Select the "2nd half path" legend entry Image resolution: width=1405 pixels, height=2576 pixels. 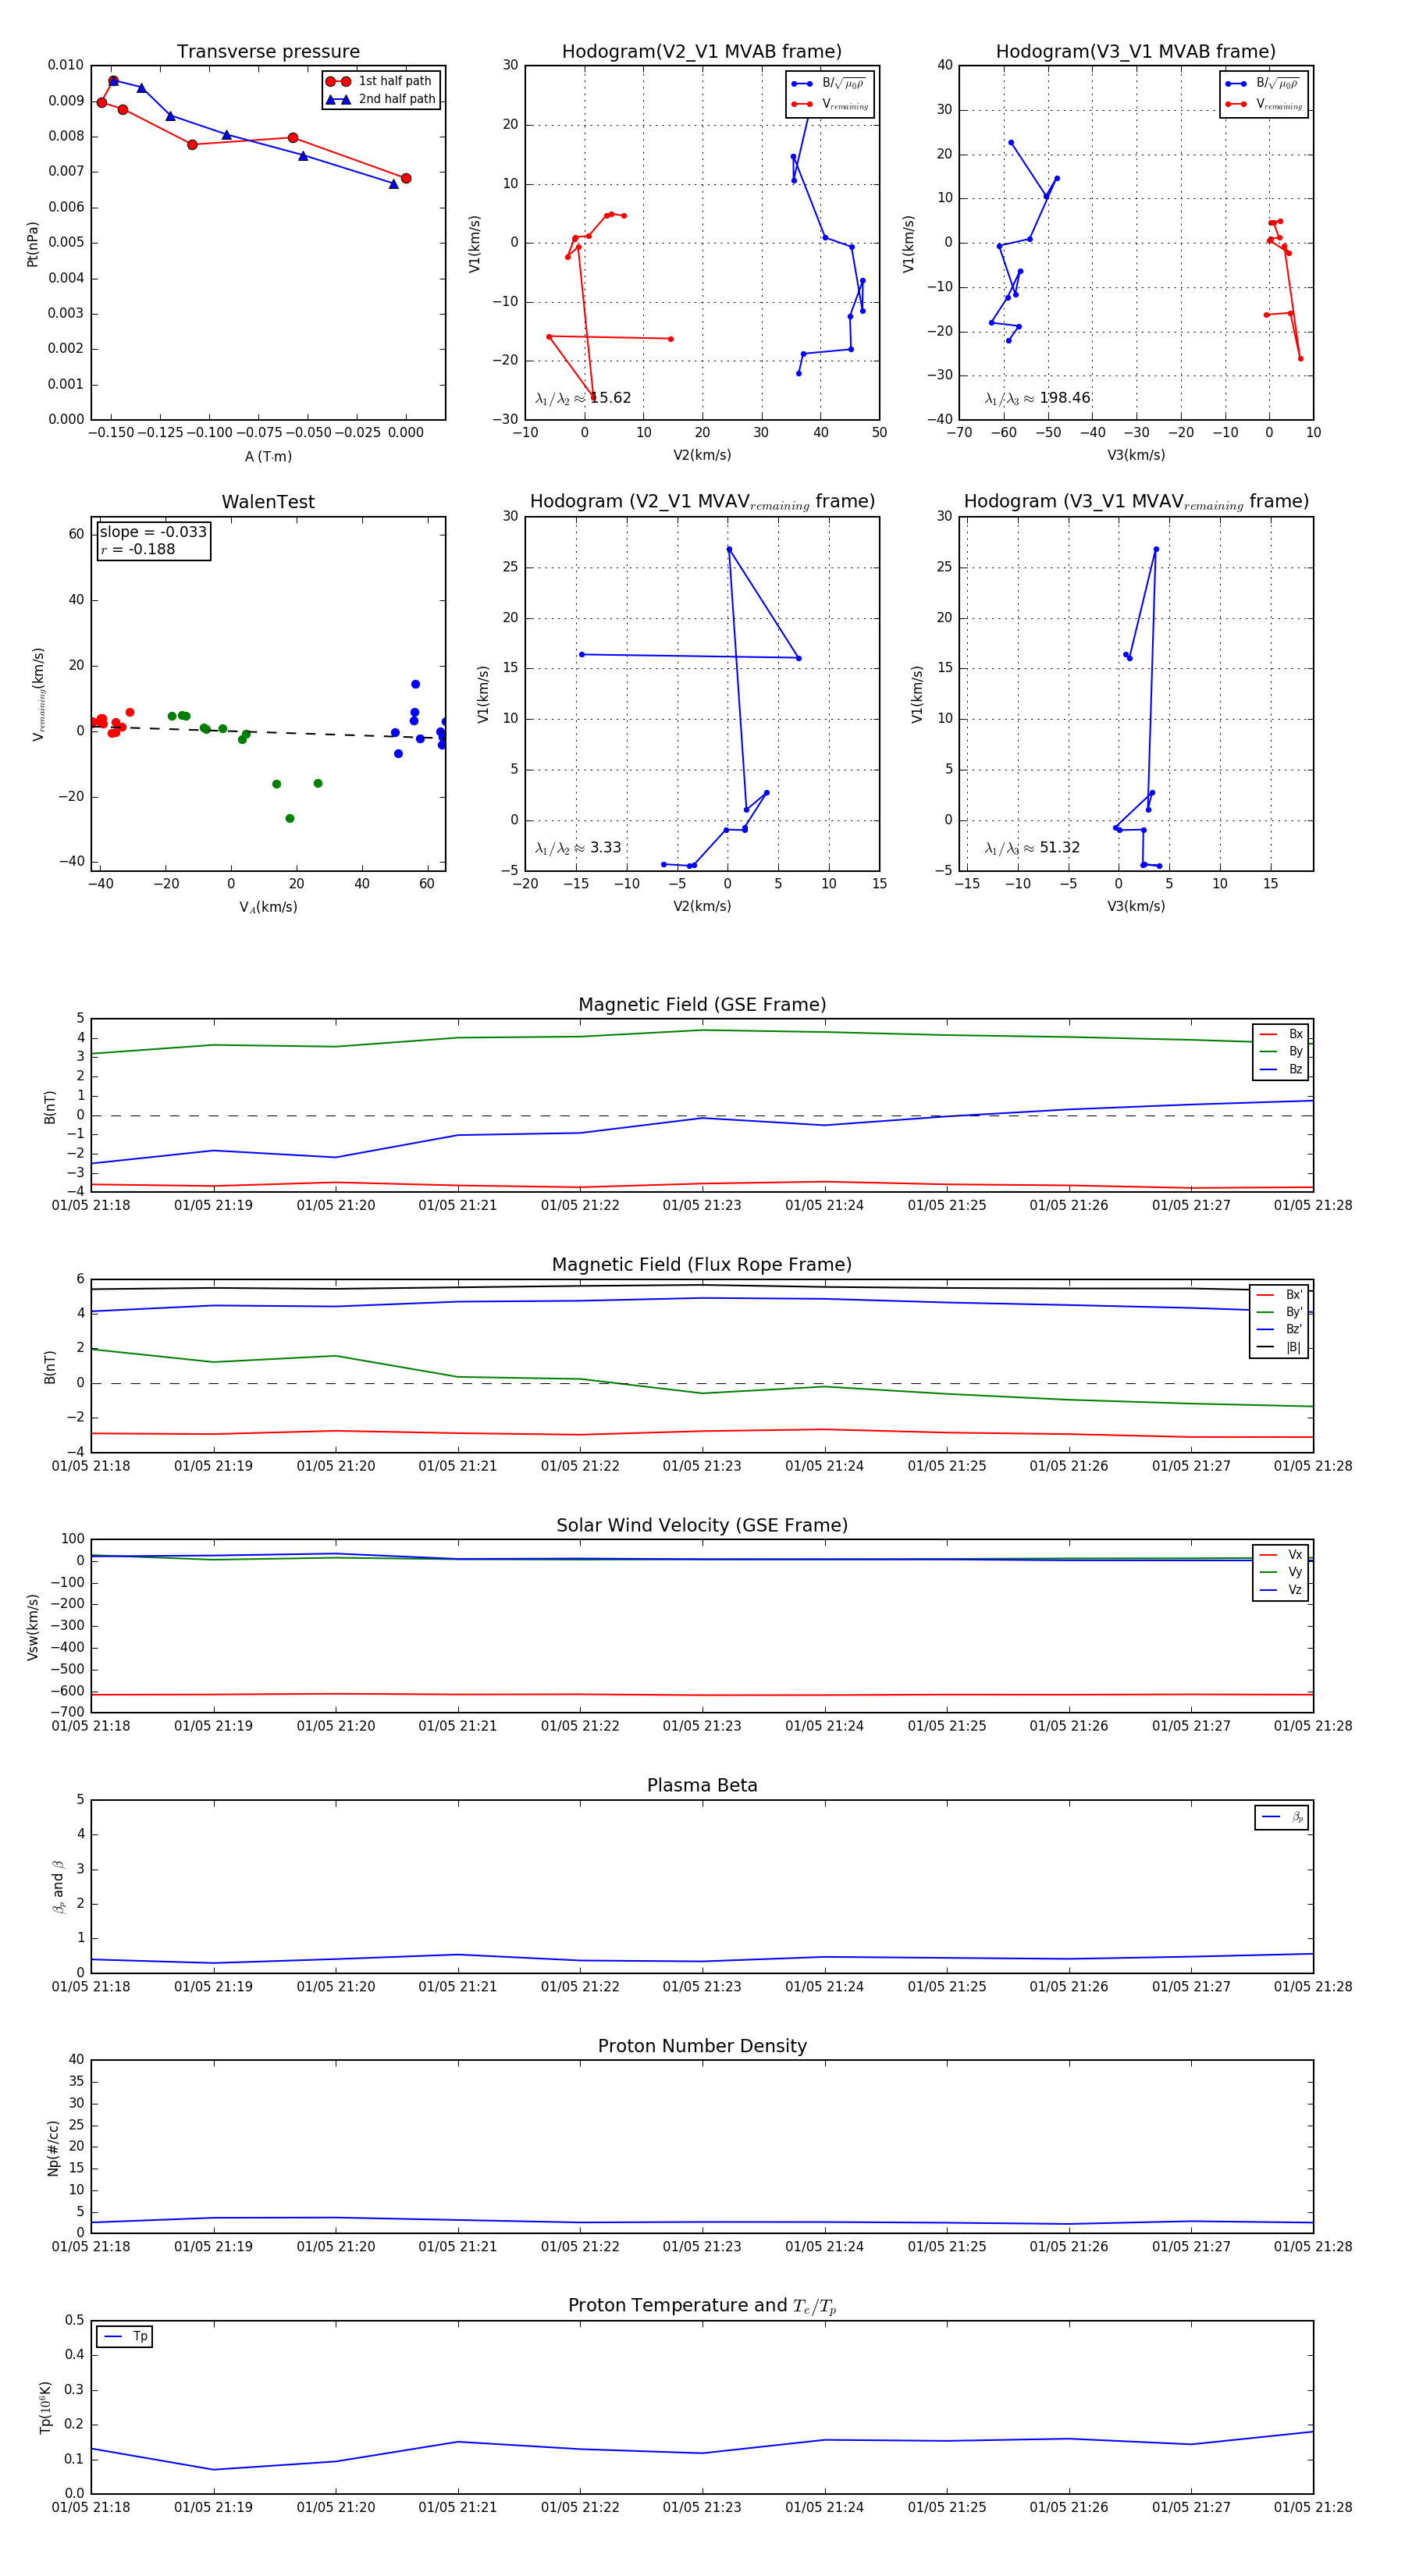[381, 99]
